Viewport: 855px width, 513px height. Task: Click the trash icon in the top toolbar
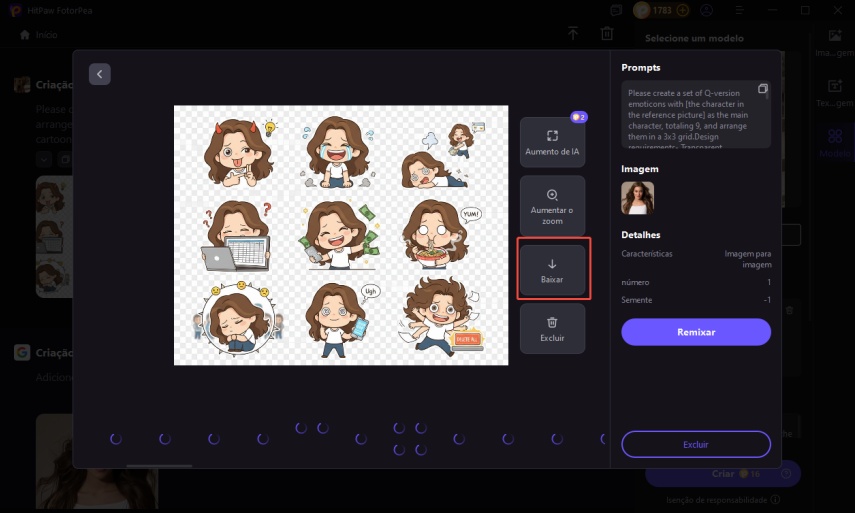coord(607,34)
